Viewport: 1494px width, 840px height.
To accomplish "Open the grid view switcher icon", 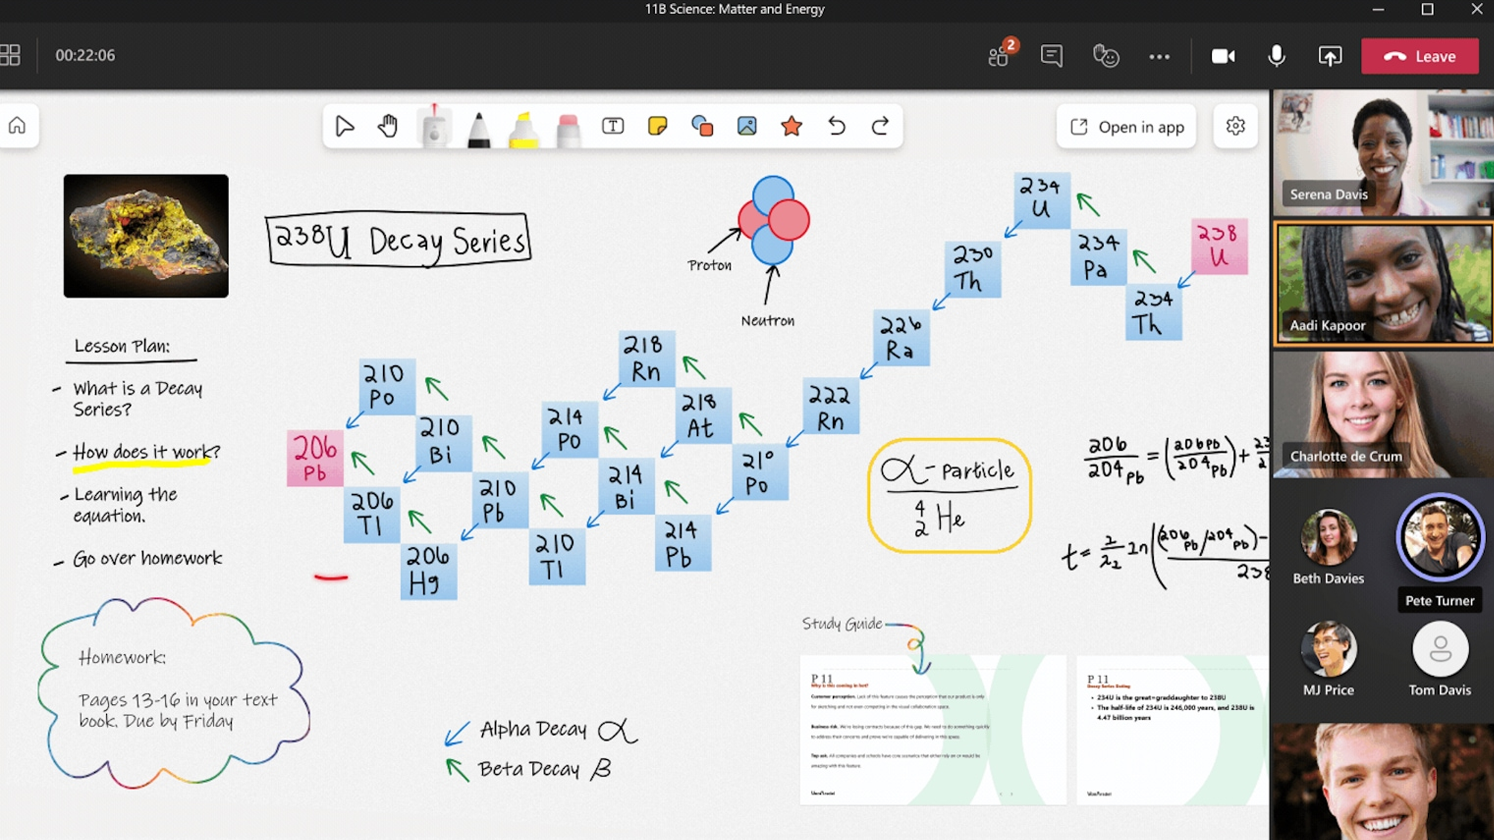I will click(10, 55).
